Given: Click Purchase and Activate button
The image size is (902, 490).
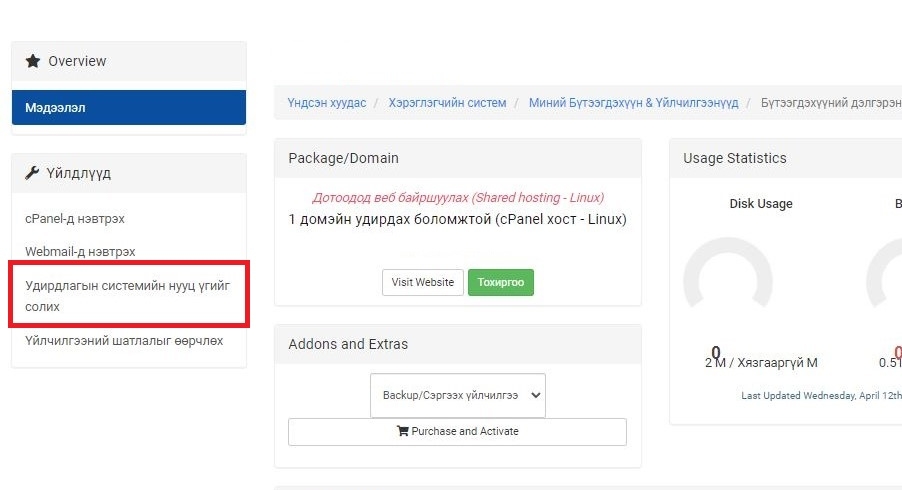Looking at the screenshot, I should coord(457,431).
